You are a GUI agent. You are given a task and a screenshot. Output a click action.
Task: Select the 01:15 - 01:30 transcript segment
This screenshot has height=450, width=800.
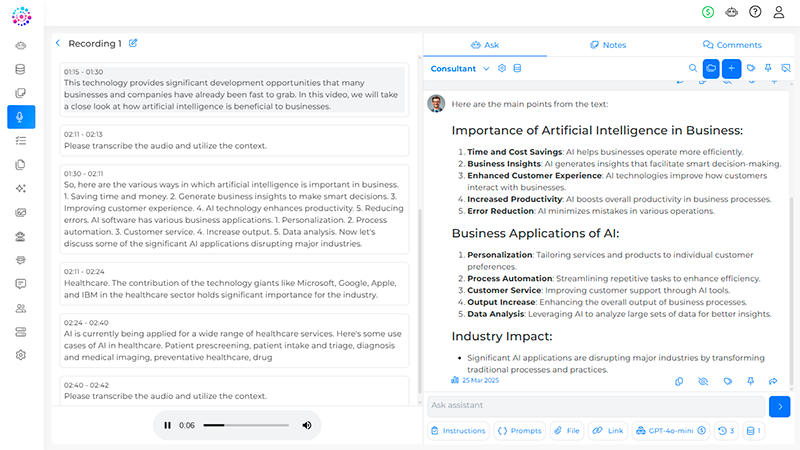(234, 90)
